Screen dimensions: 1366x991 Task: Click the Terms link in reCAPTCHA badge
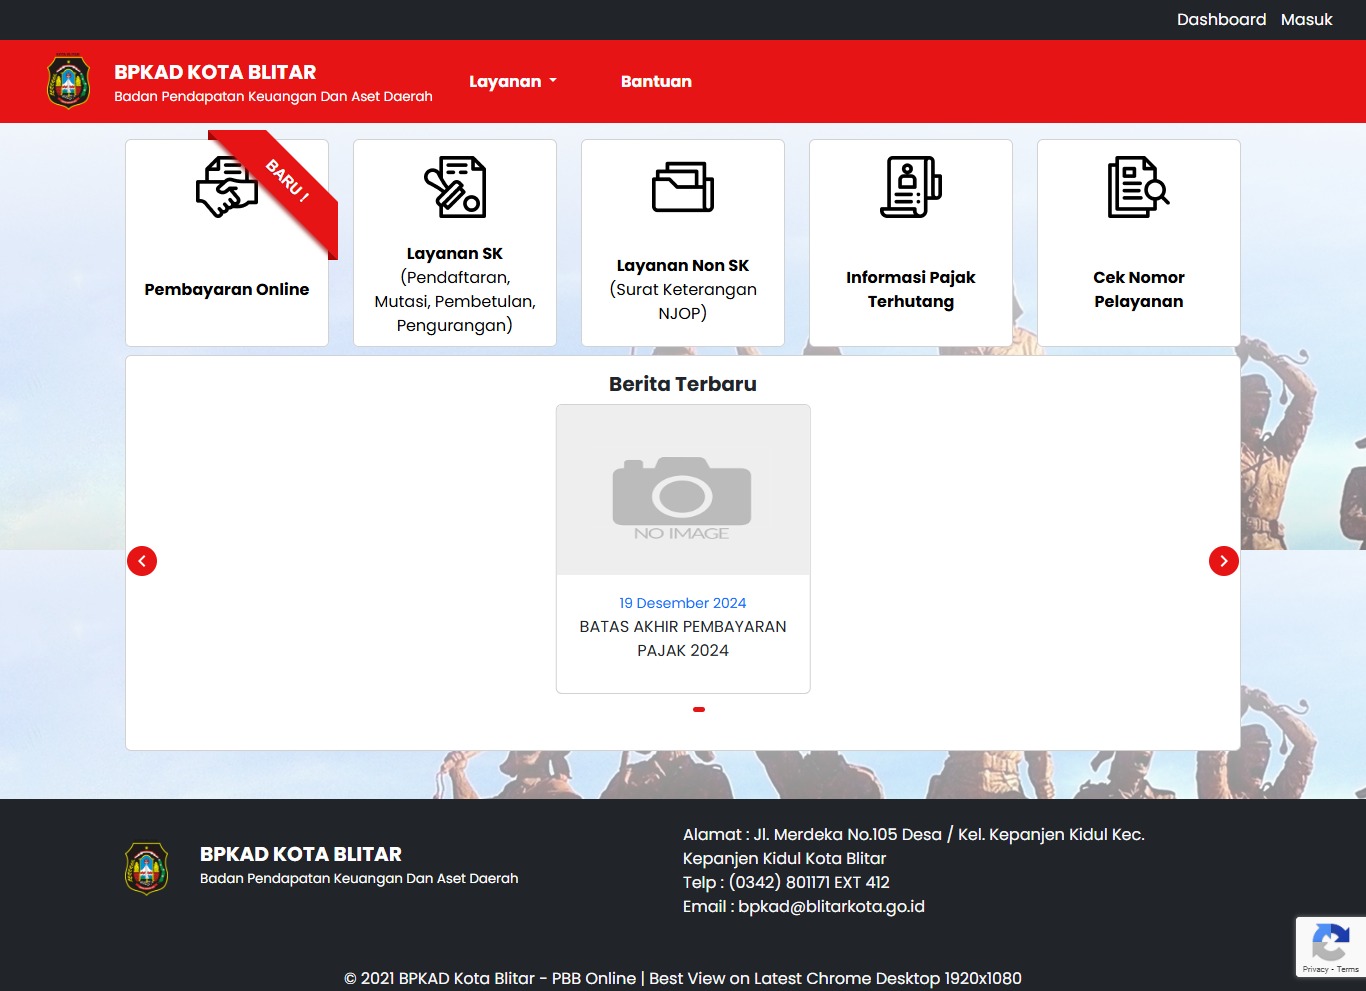click(x=1348, y=969)
